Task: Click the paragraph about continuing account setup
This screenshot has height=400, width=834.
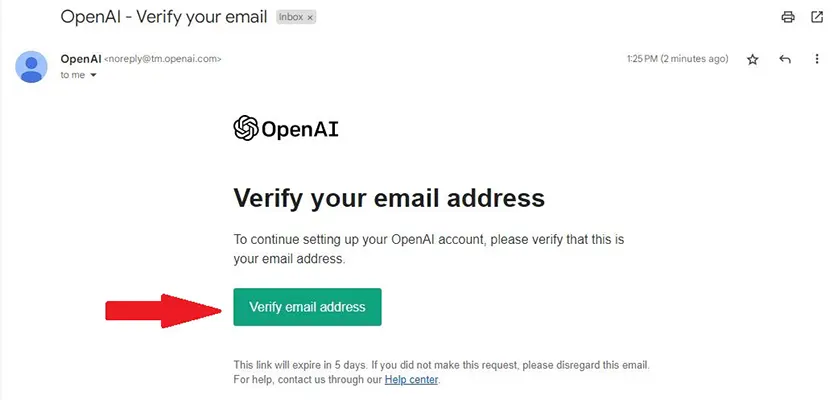Action: coord(429,249)
